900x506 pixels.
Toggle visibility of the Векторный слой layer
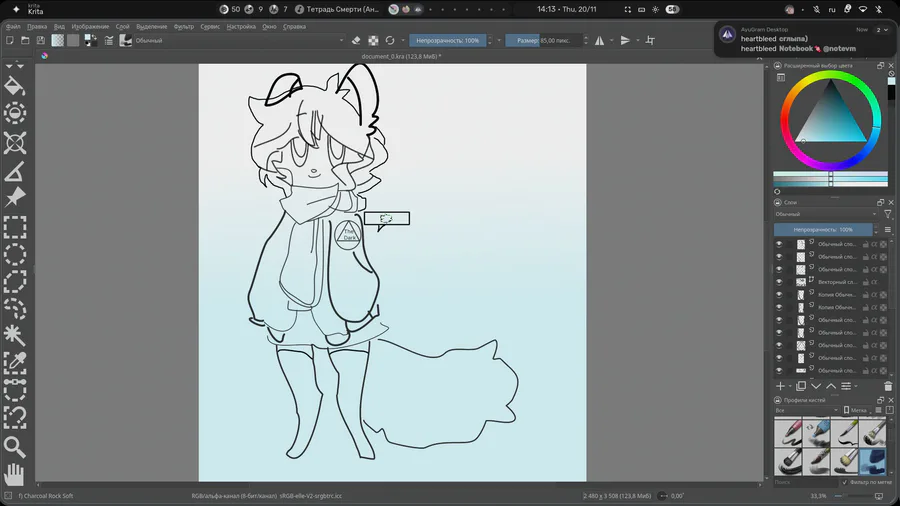point(779,282)
